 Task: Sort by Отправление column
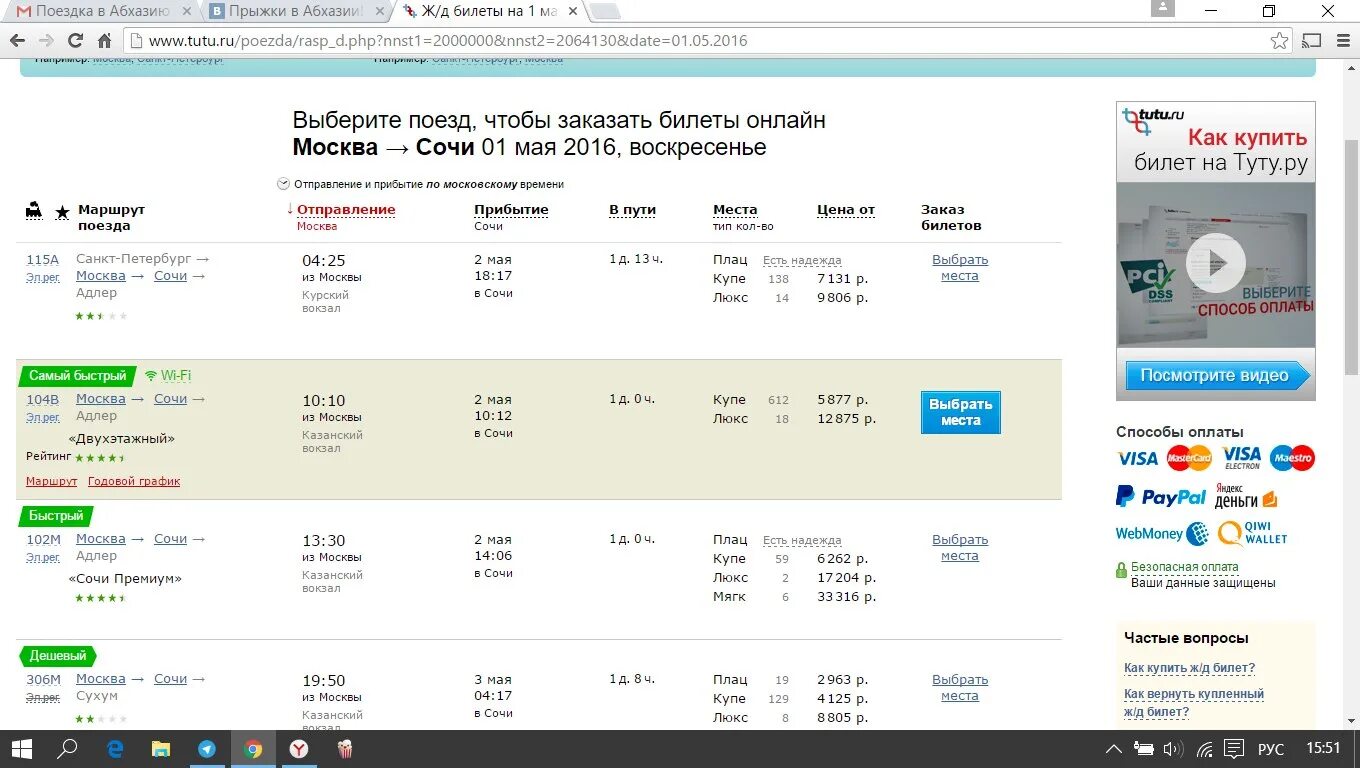click(x=346, y=210)
